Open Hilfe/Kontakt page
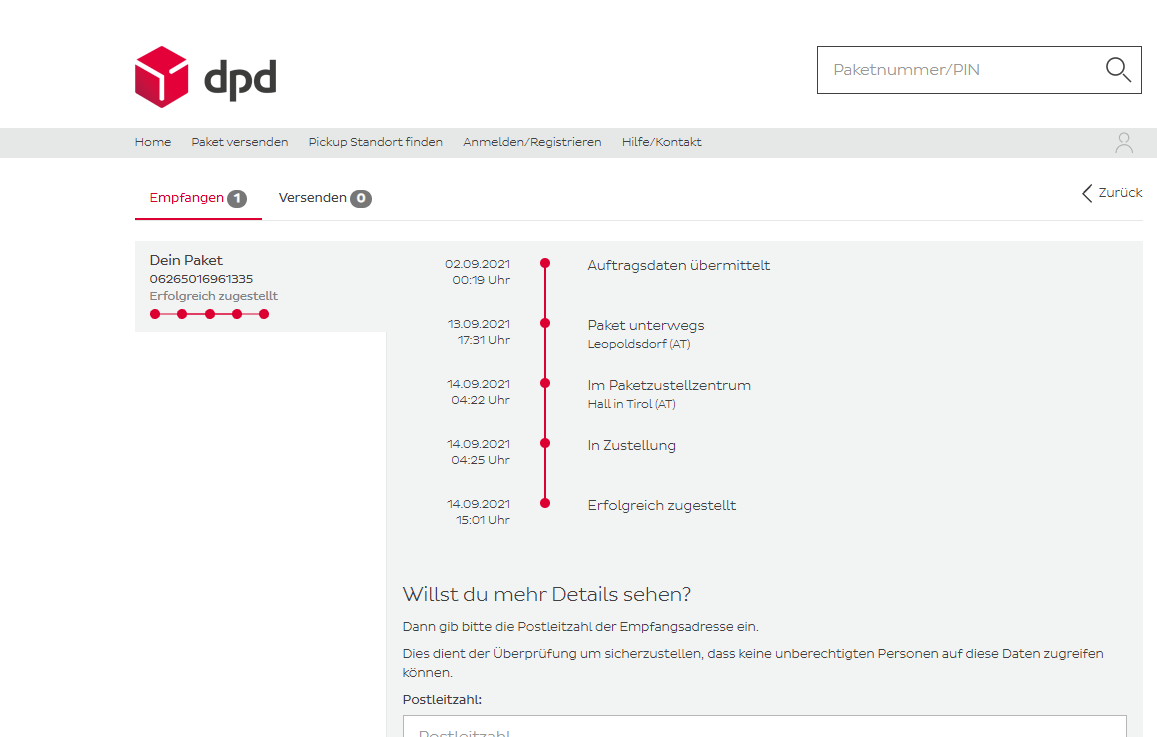 pos(661,142)
